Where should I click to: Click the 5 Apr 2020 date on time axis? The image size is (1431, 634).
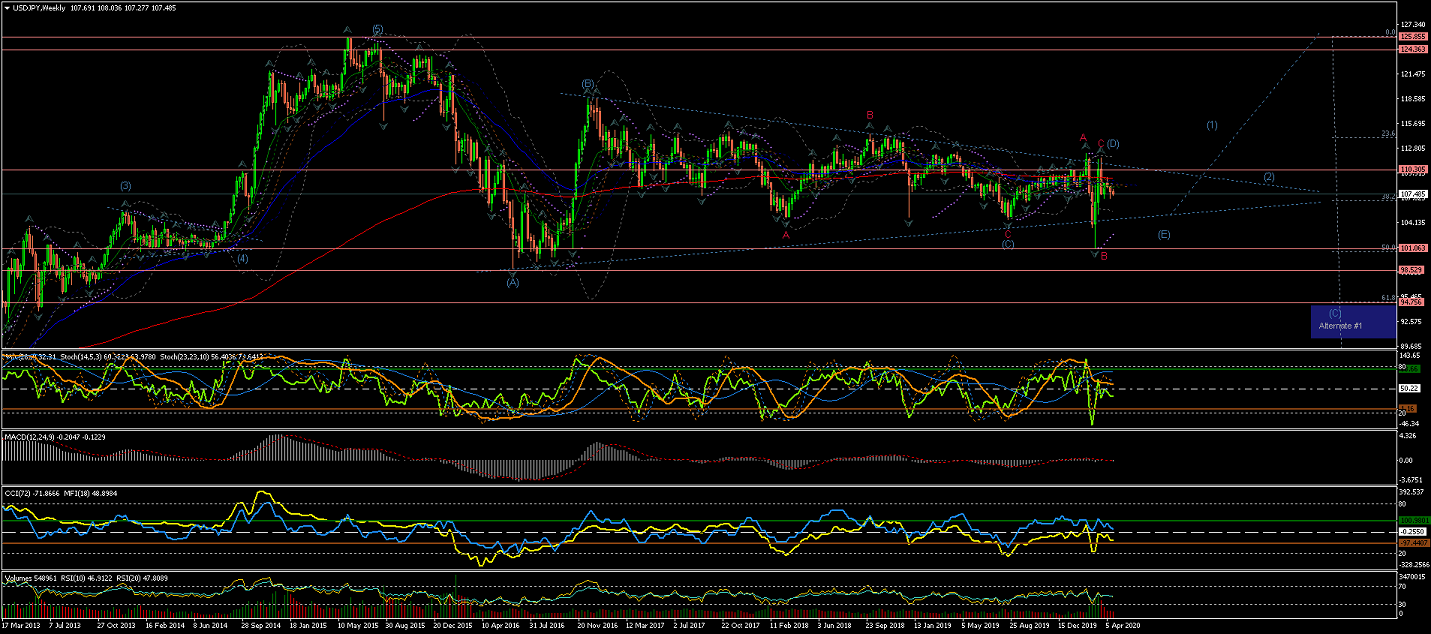pyautogui.click(x=1125, y=626)
